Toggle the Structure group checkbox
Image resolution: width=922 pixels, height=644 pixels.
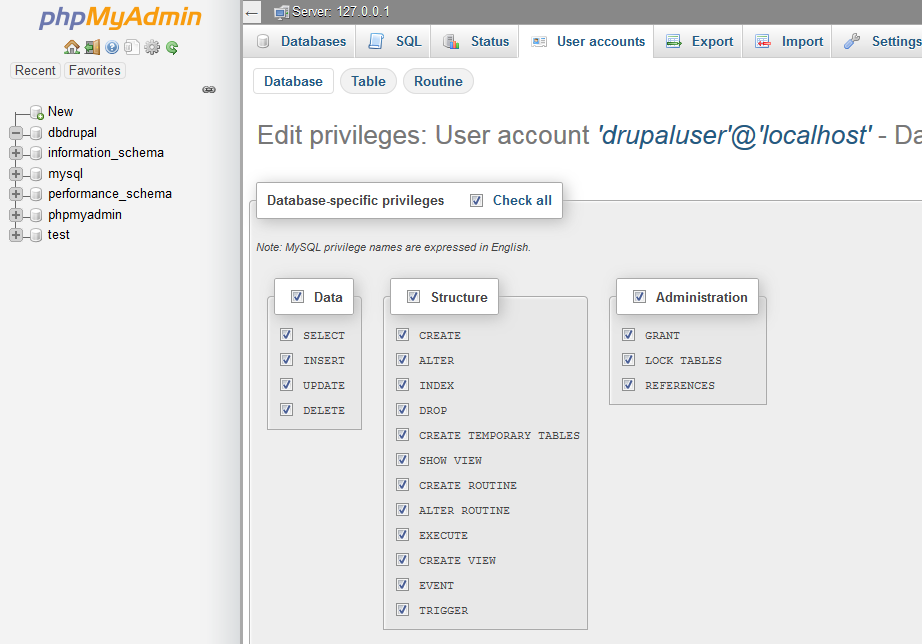pyautogui.click(x=413, y=296)
